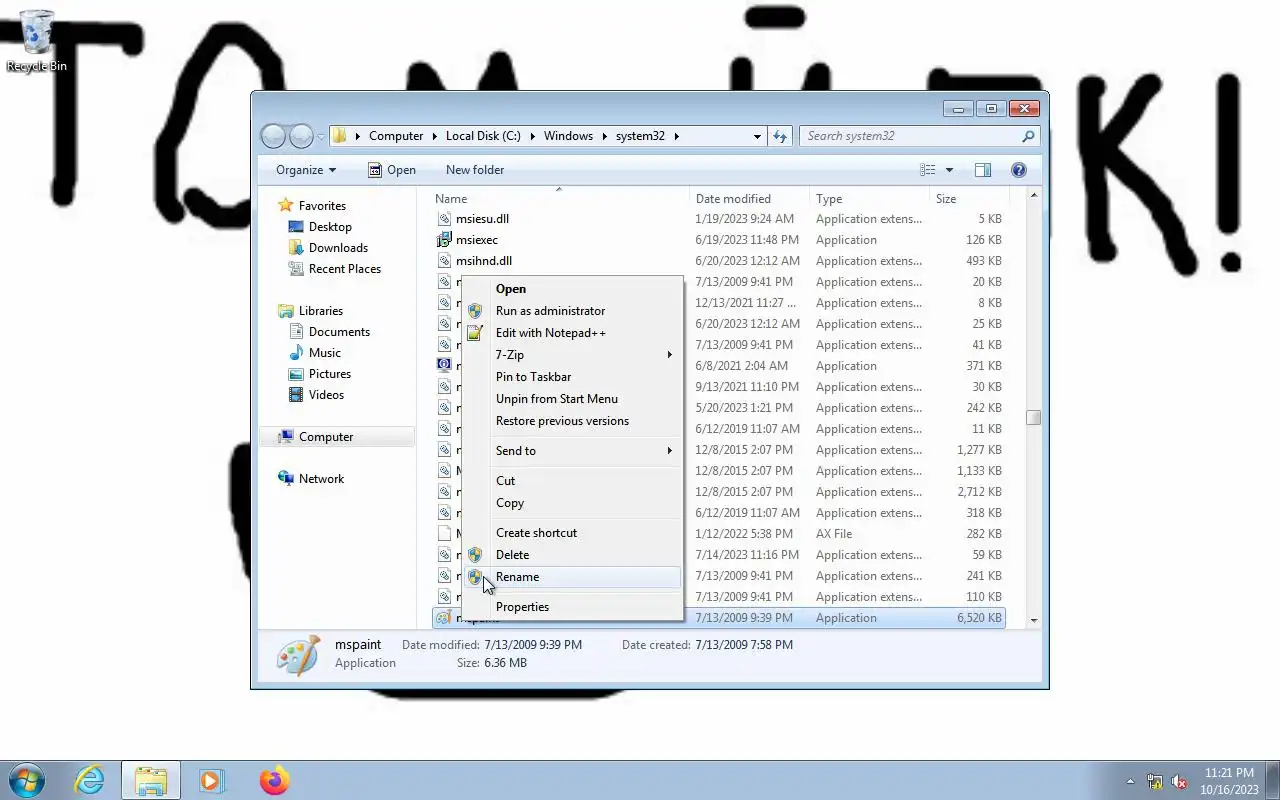Expand arrow after Local Disk (C:) breadcrumb
This screenshot has height=800, width=1280.
[x=532, y=136]
